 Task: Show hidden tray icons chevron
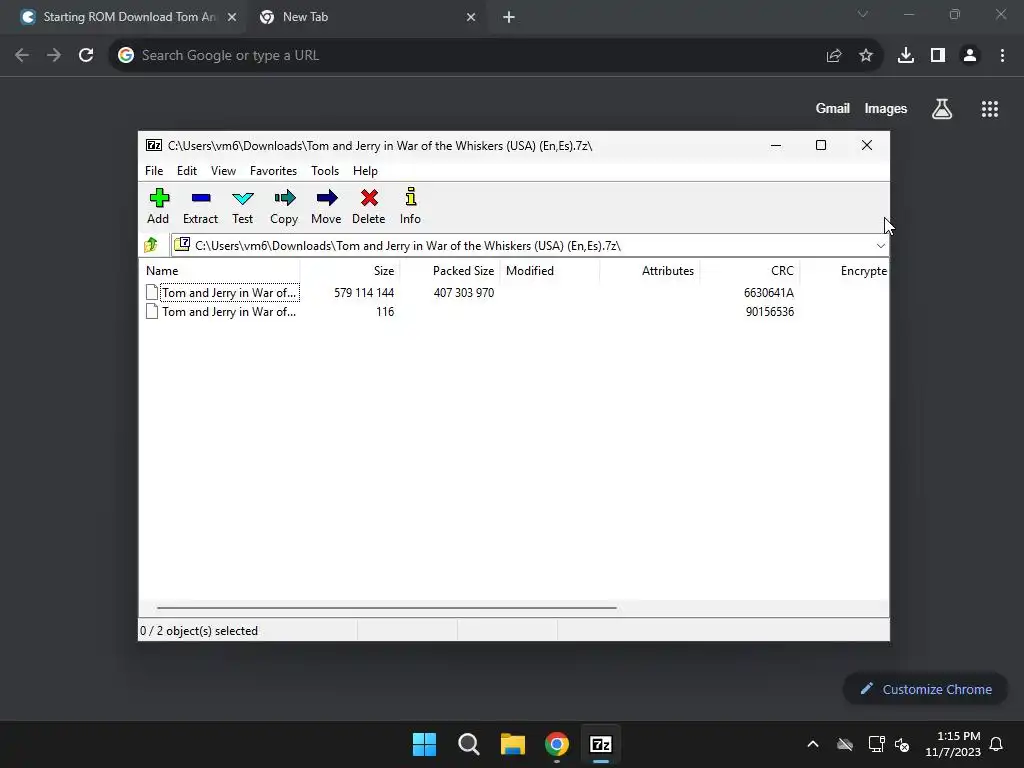(x=813, y=744)
